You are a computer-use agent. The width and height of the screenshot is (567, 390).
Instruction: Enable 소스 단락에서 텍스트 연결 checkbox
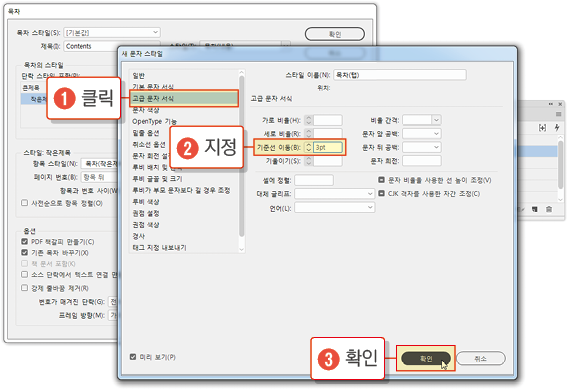[x=24, y=274]
